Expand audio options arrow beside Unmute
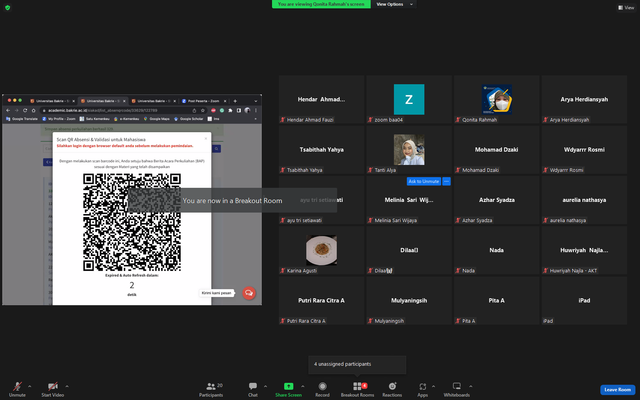Viewport: 640px width, 400px height. click(x=29, y=386)
